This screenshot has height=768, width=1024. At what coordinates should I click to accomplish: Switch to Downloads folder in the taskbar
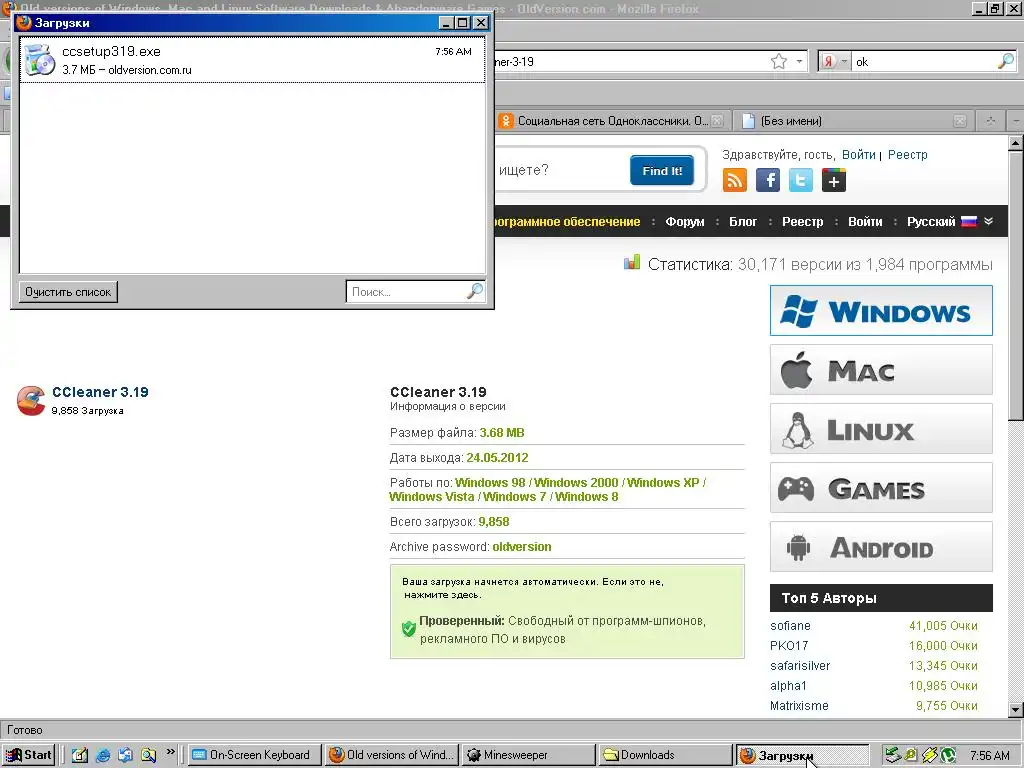[665, 755]
